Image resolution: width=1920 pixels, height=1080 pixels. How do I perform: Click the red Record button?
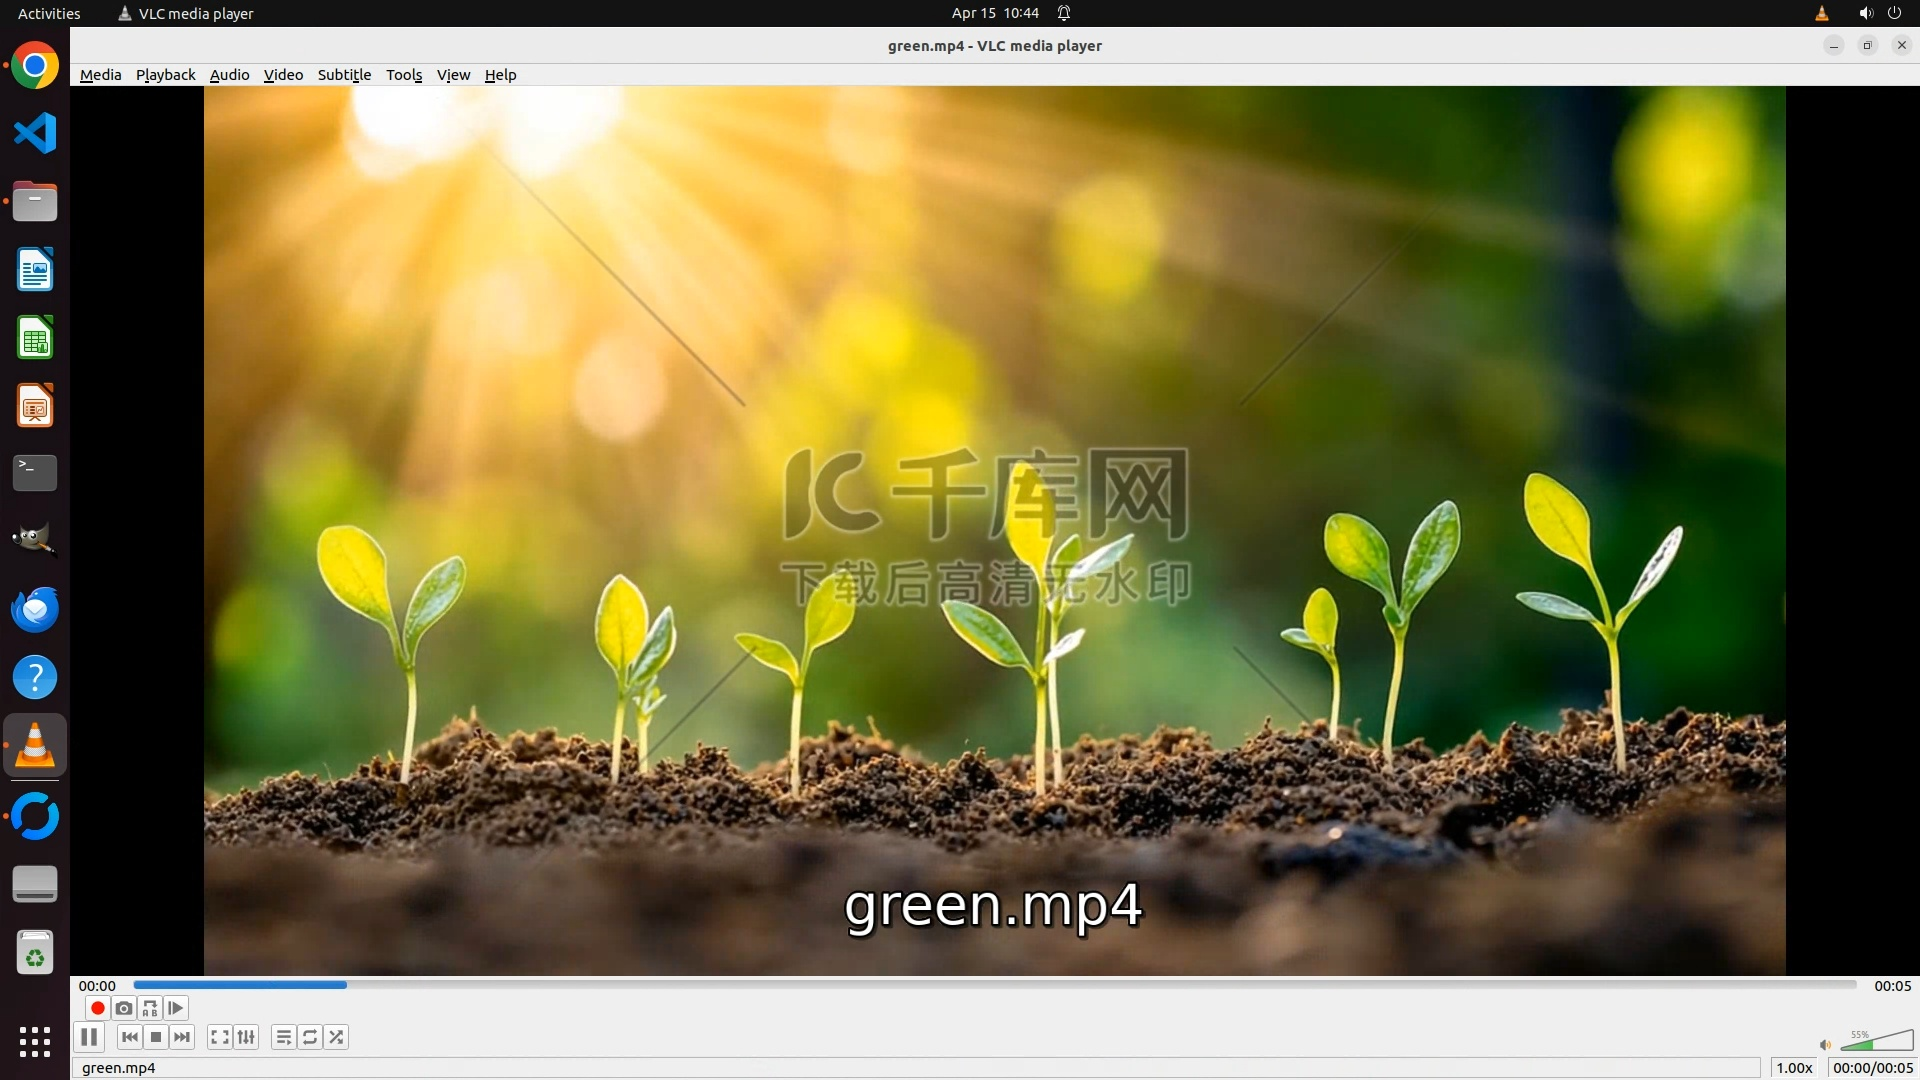(97, 1008)
